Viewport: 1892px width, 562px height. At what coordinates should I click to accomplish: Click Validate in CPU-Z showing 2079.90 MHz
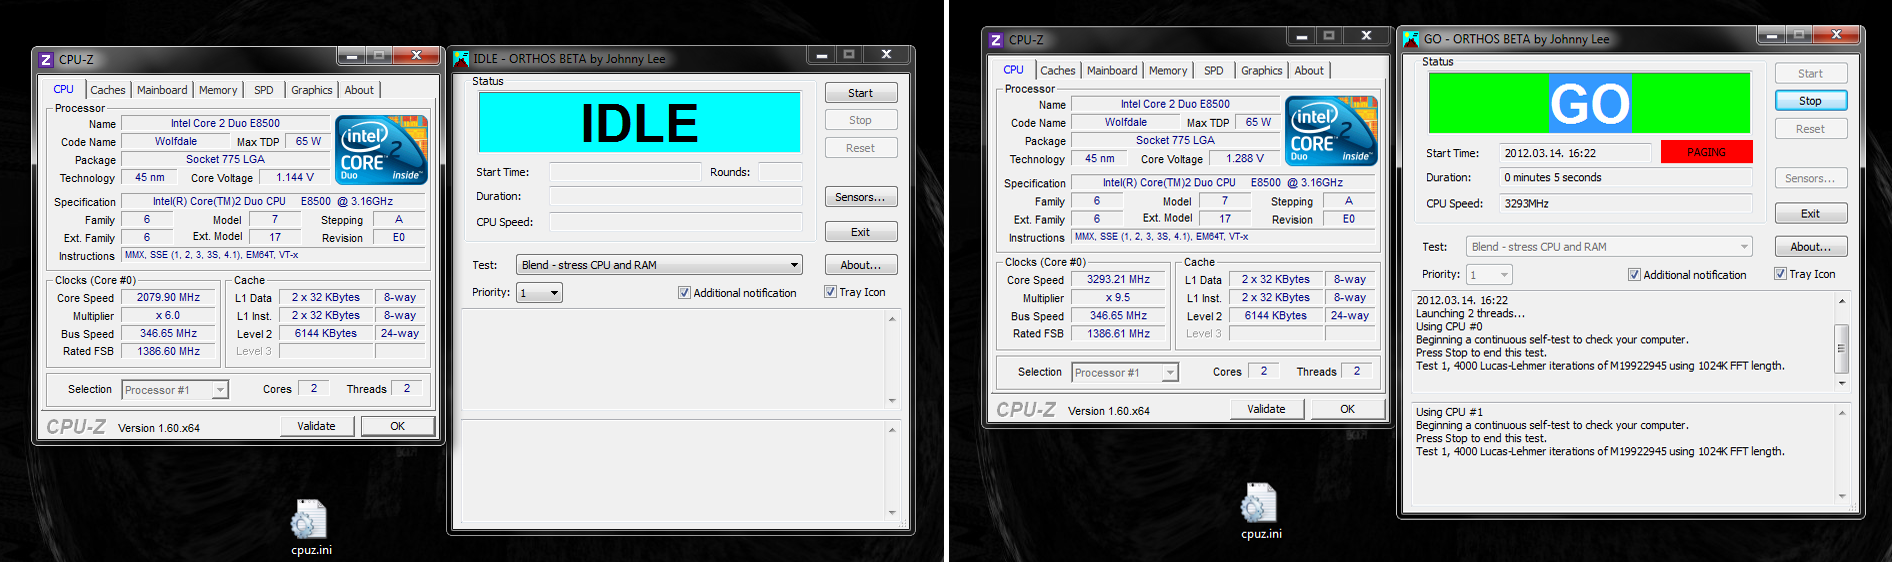317,426
